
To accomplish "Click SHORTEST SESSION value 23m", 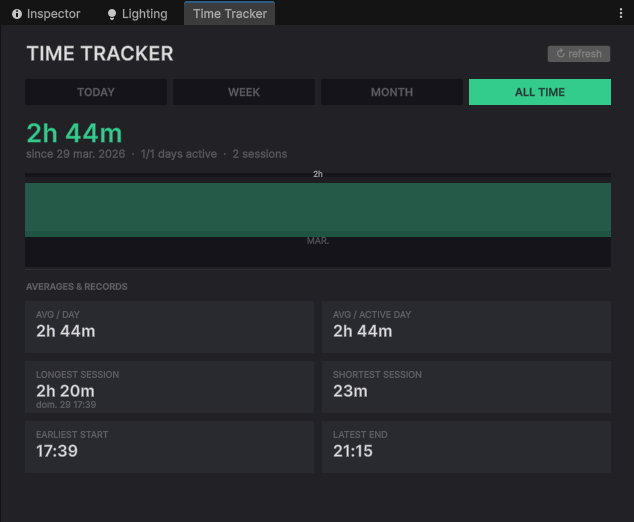I will click(350, 391).
